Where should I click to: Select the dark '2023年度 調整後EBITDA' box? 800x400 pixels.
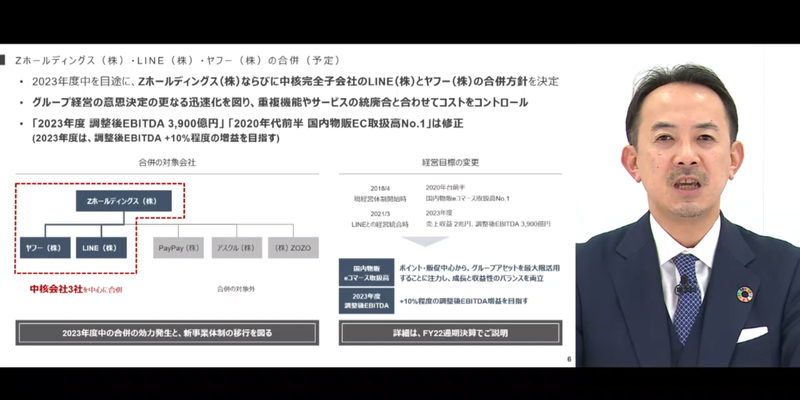click(366, 301)
